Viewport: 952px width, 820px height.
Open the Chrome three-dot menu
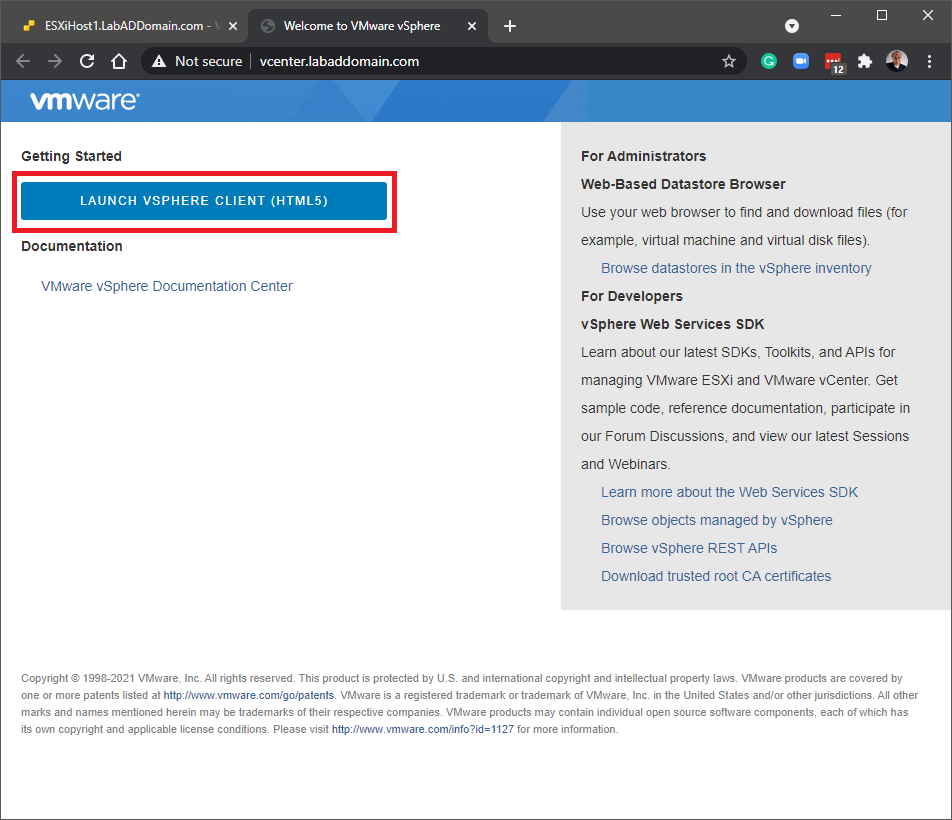point(929,61)
